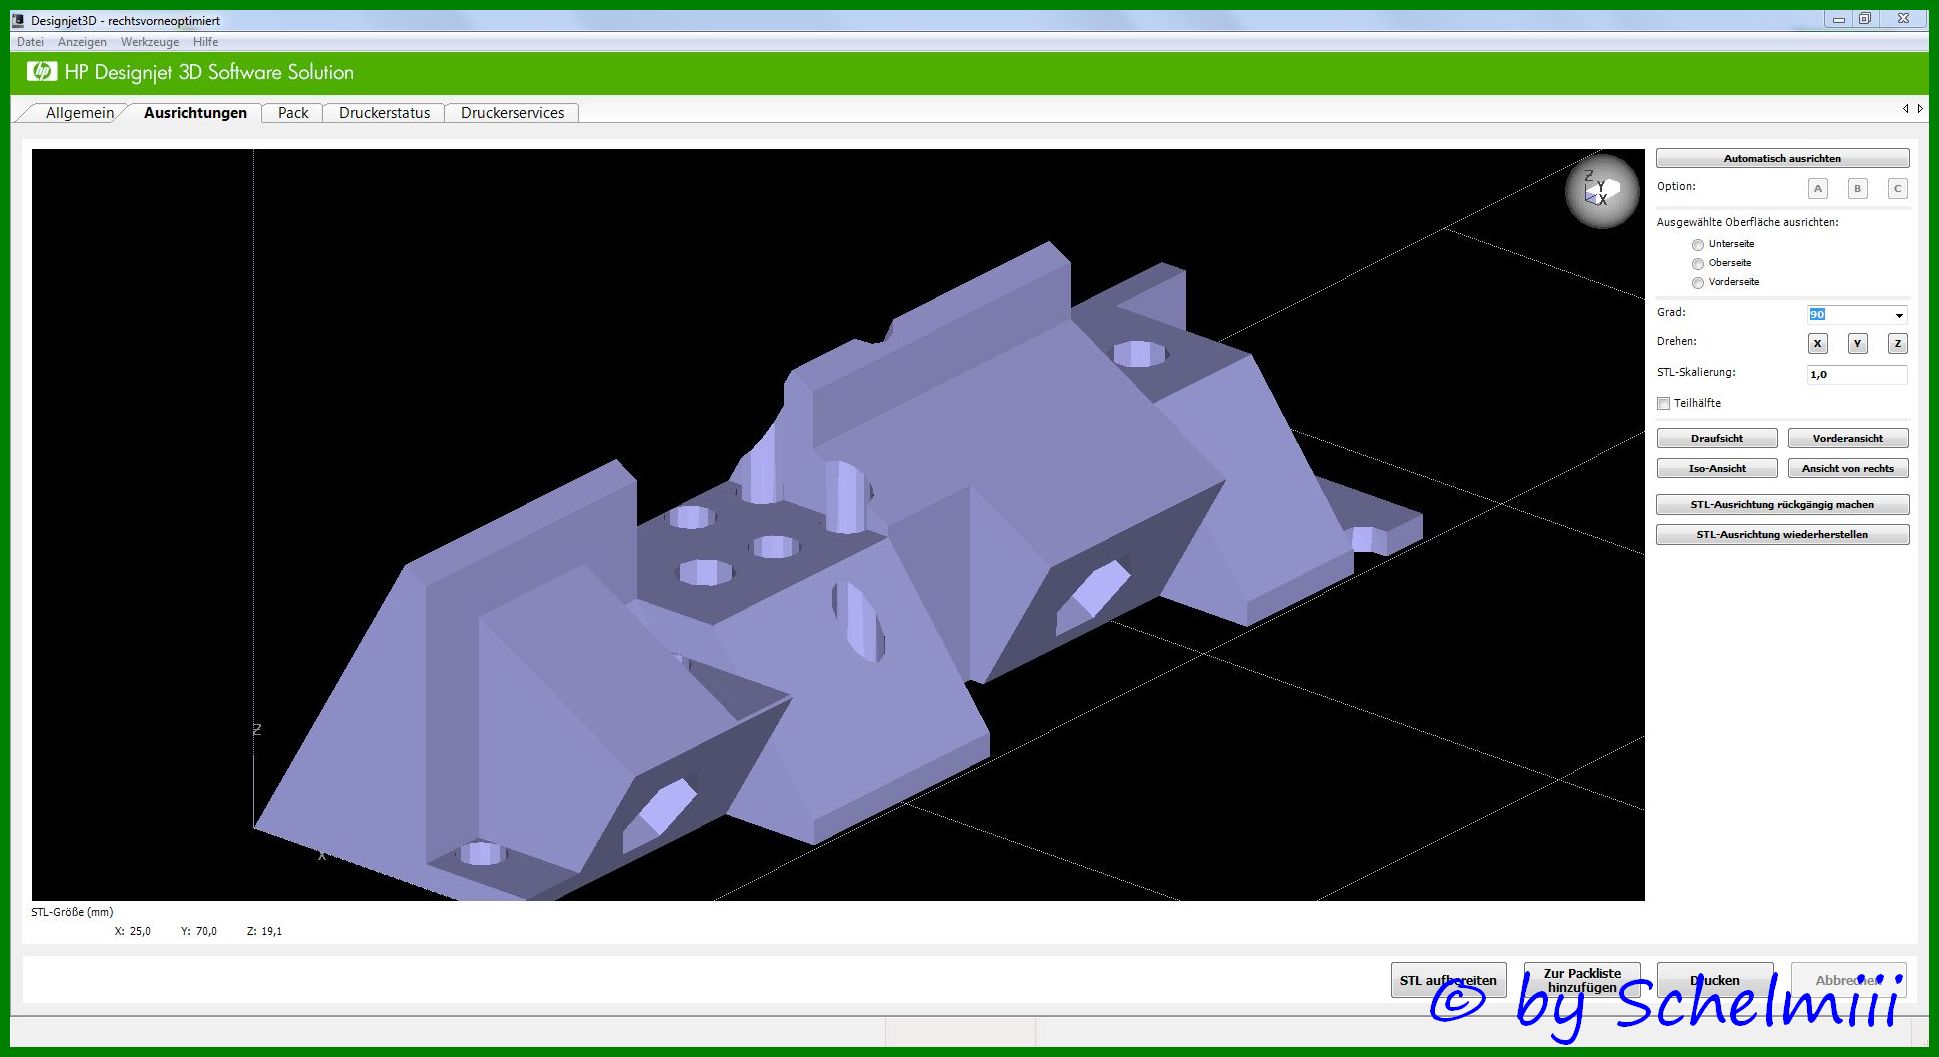The width and height of the screenshot is (1939, 1057).
Task: Switch to the Druckerstatus tab
Action: pyautogui.click(x=384, y=113)
